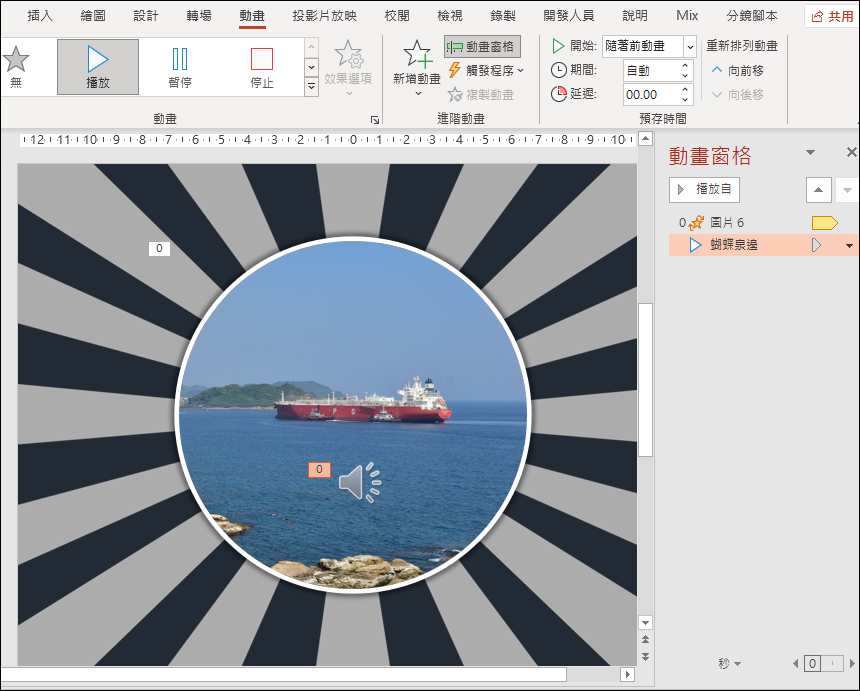
Task: Open the 開發人員 tab
Action: 569,16
